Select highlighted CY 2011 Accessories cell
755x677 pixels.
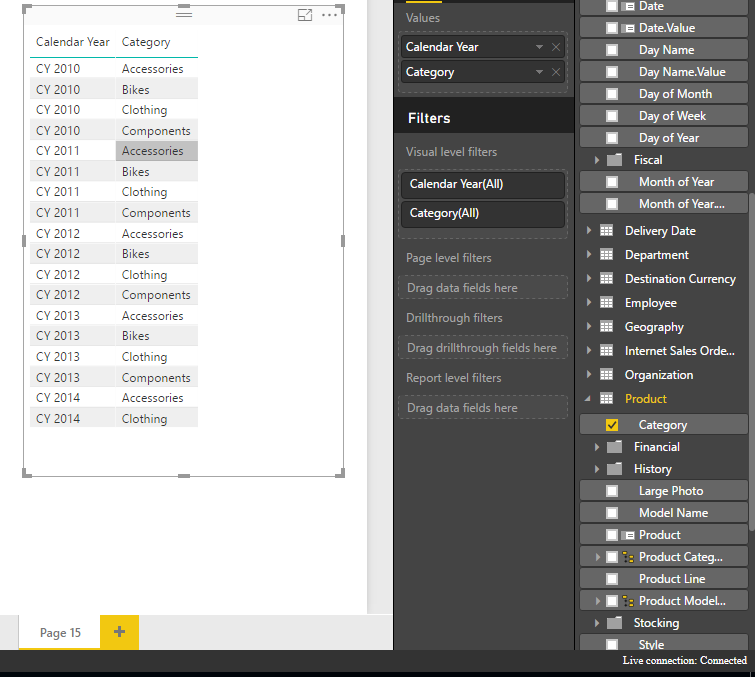pyautogui.click(x=156, y=151)
